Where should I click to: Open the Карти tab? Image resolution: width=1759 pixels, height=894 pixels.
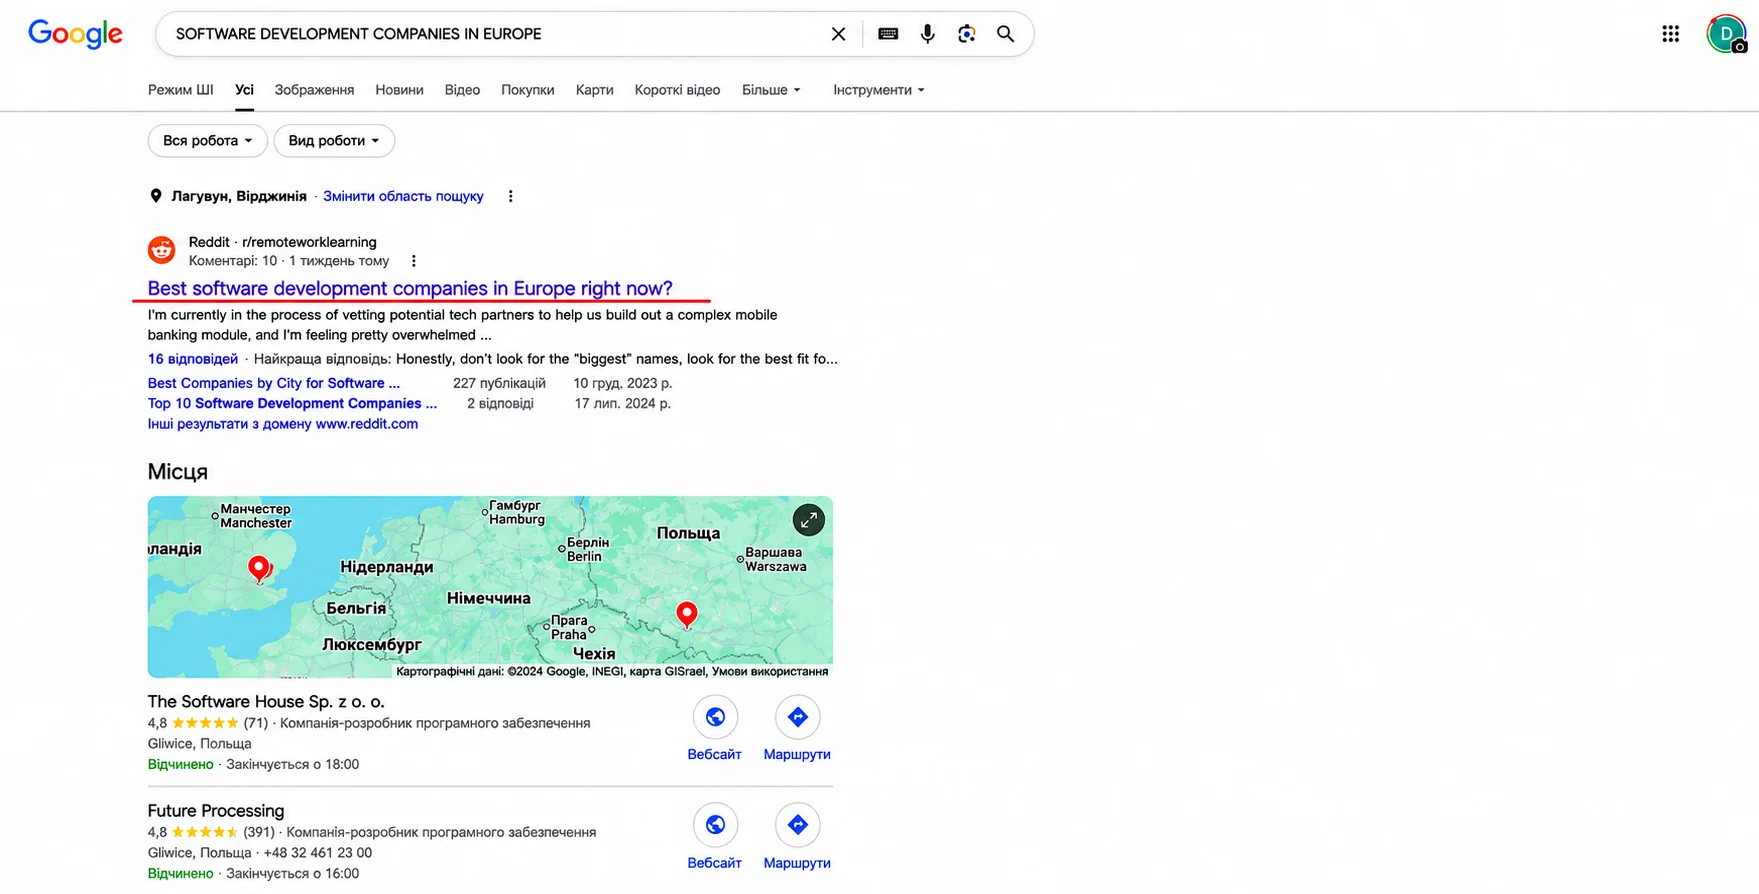coord(594,90)
